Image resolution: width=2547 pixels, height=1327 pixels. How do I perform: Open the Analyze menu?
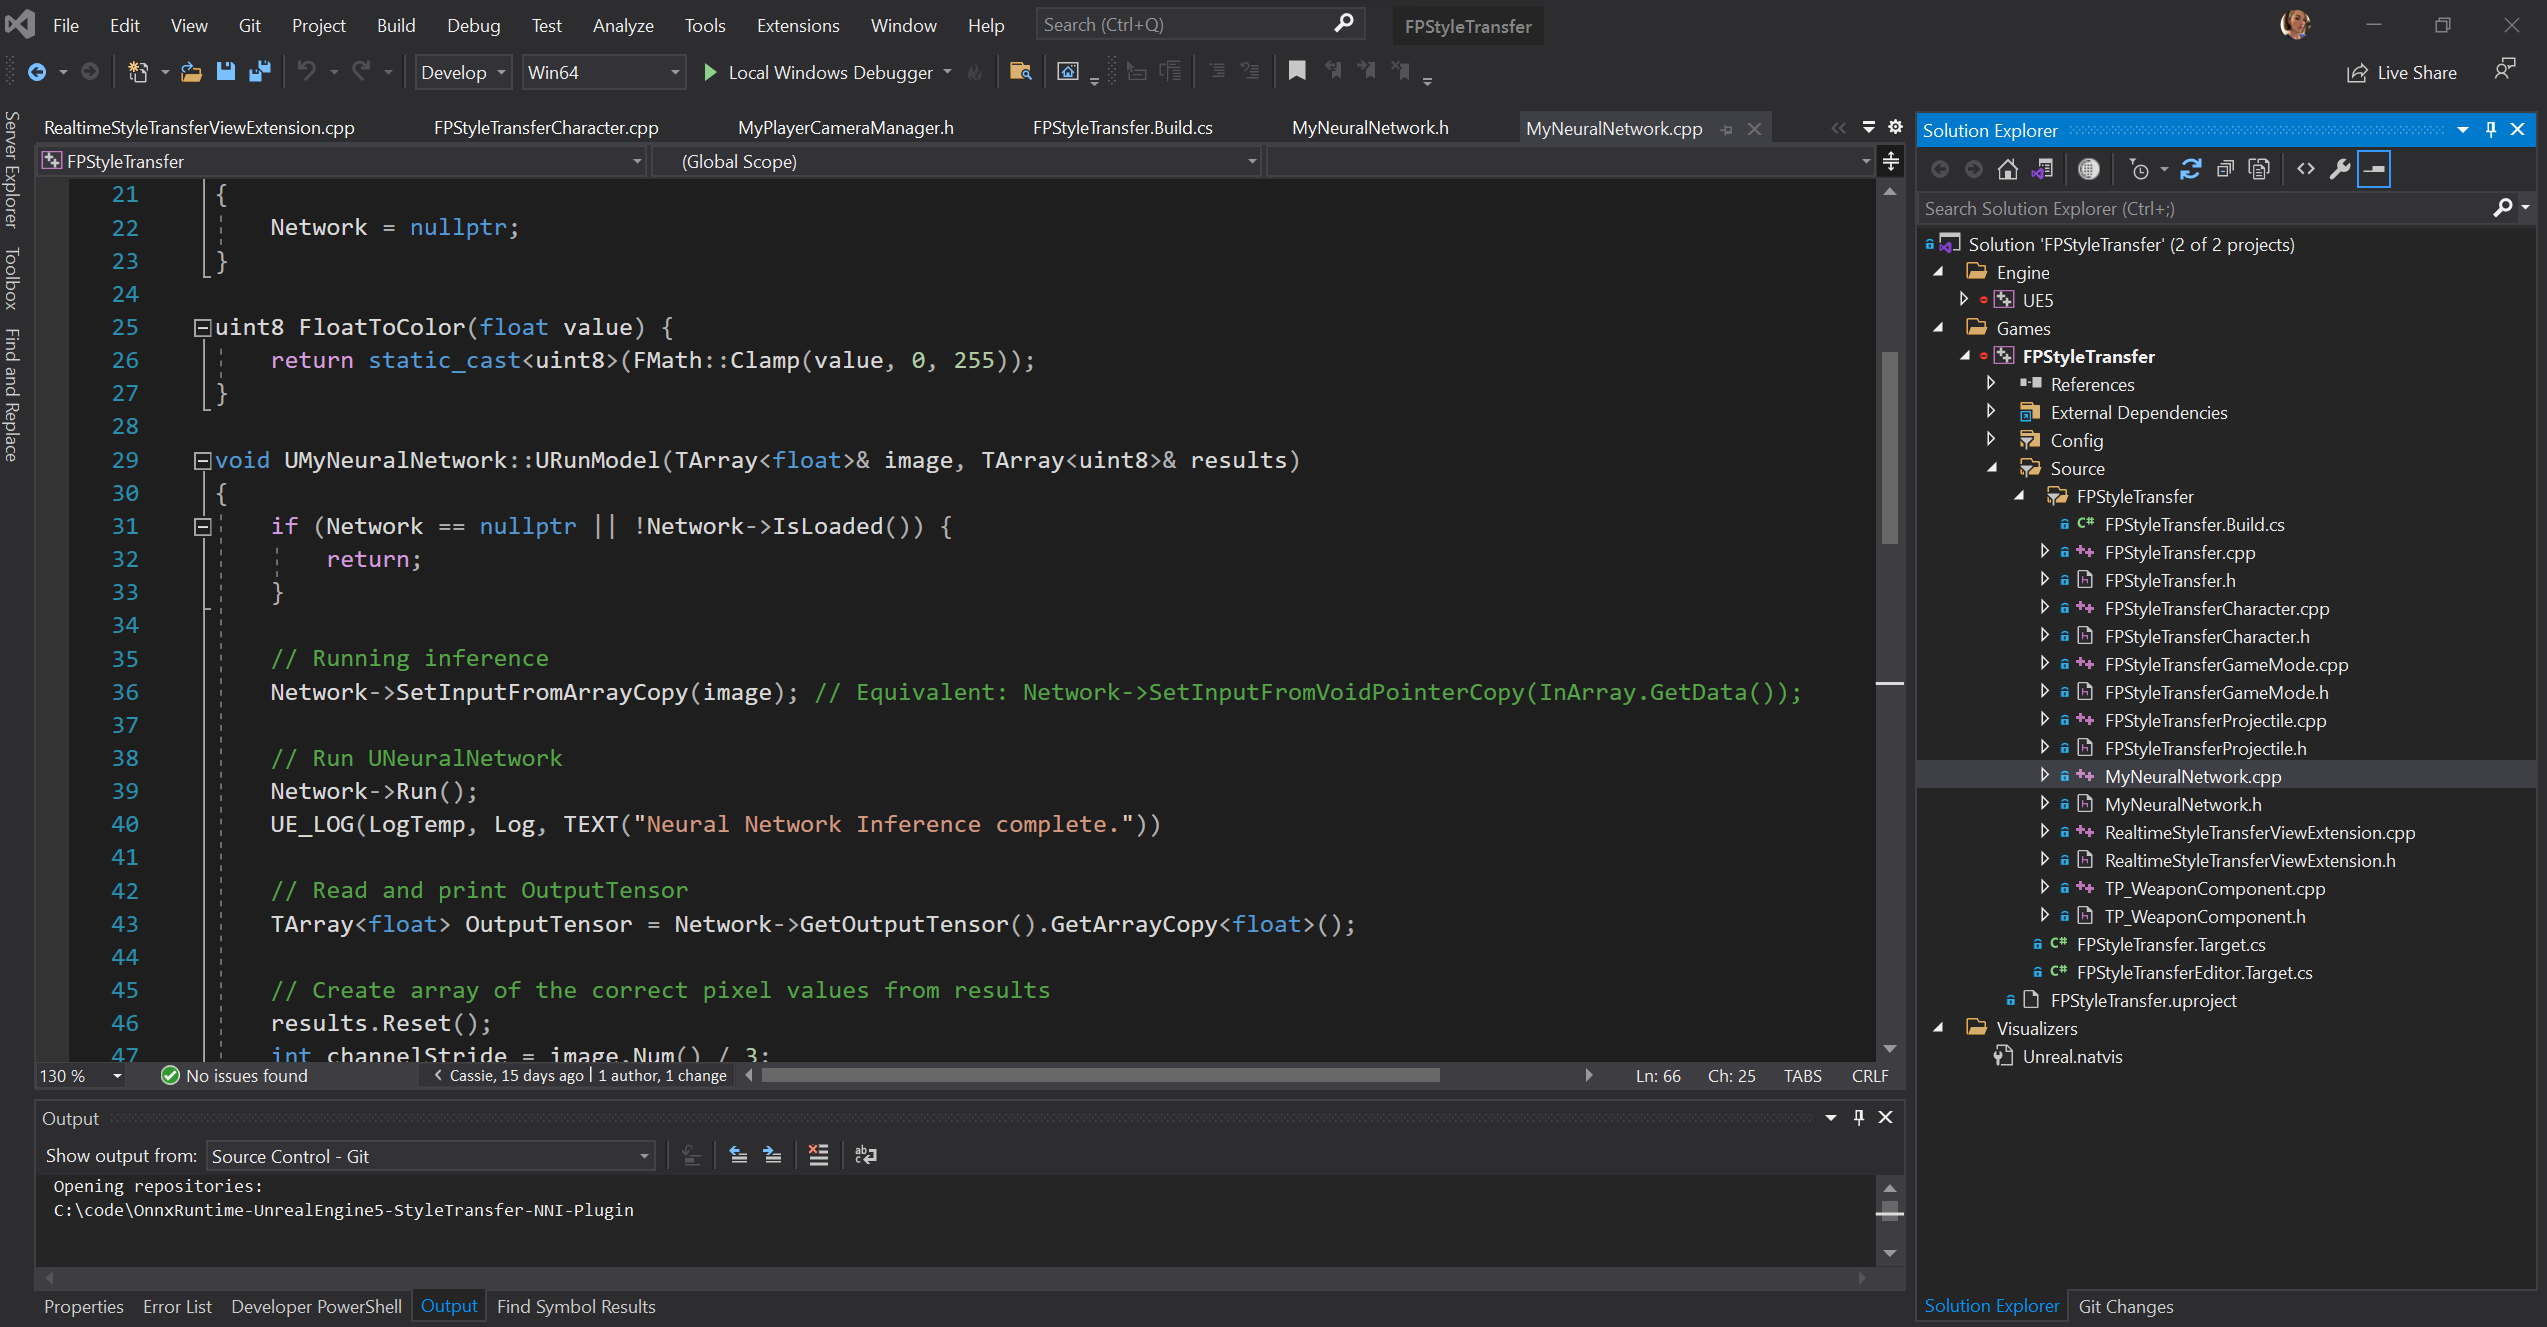tap(623, 25)
